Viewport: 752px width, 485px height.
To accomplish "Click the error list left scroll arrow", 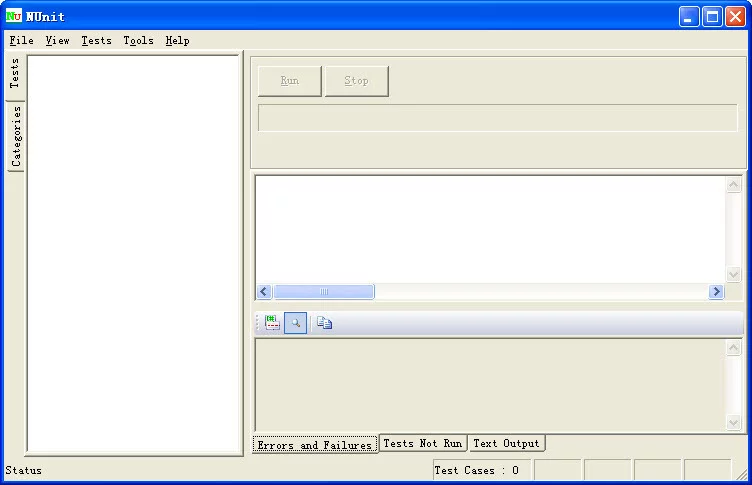I will [264, 292].
